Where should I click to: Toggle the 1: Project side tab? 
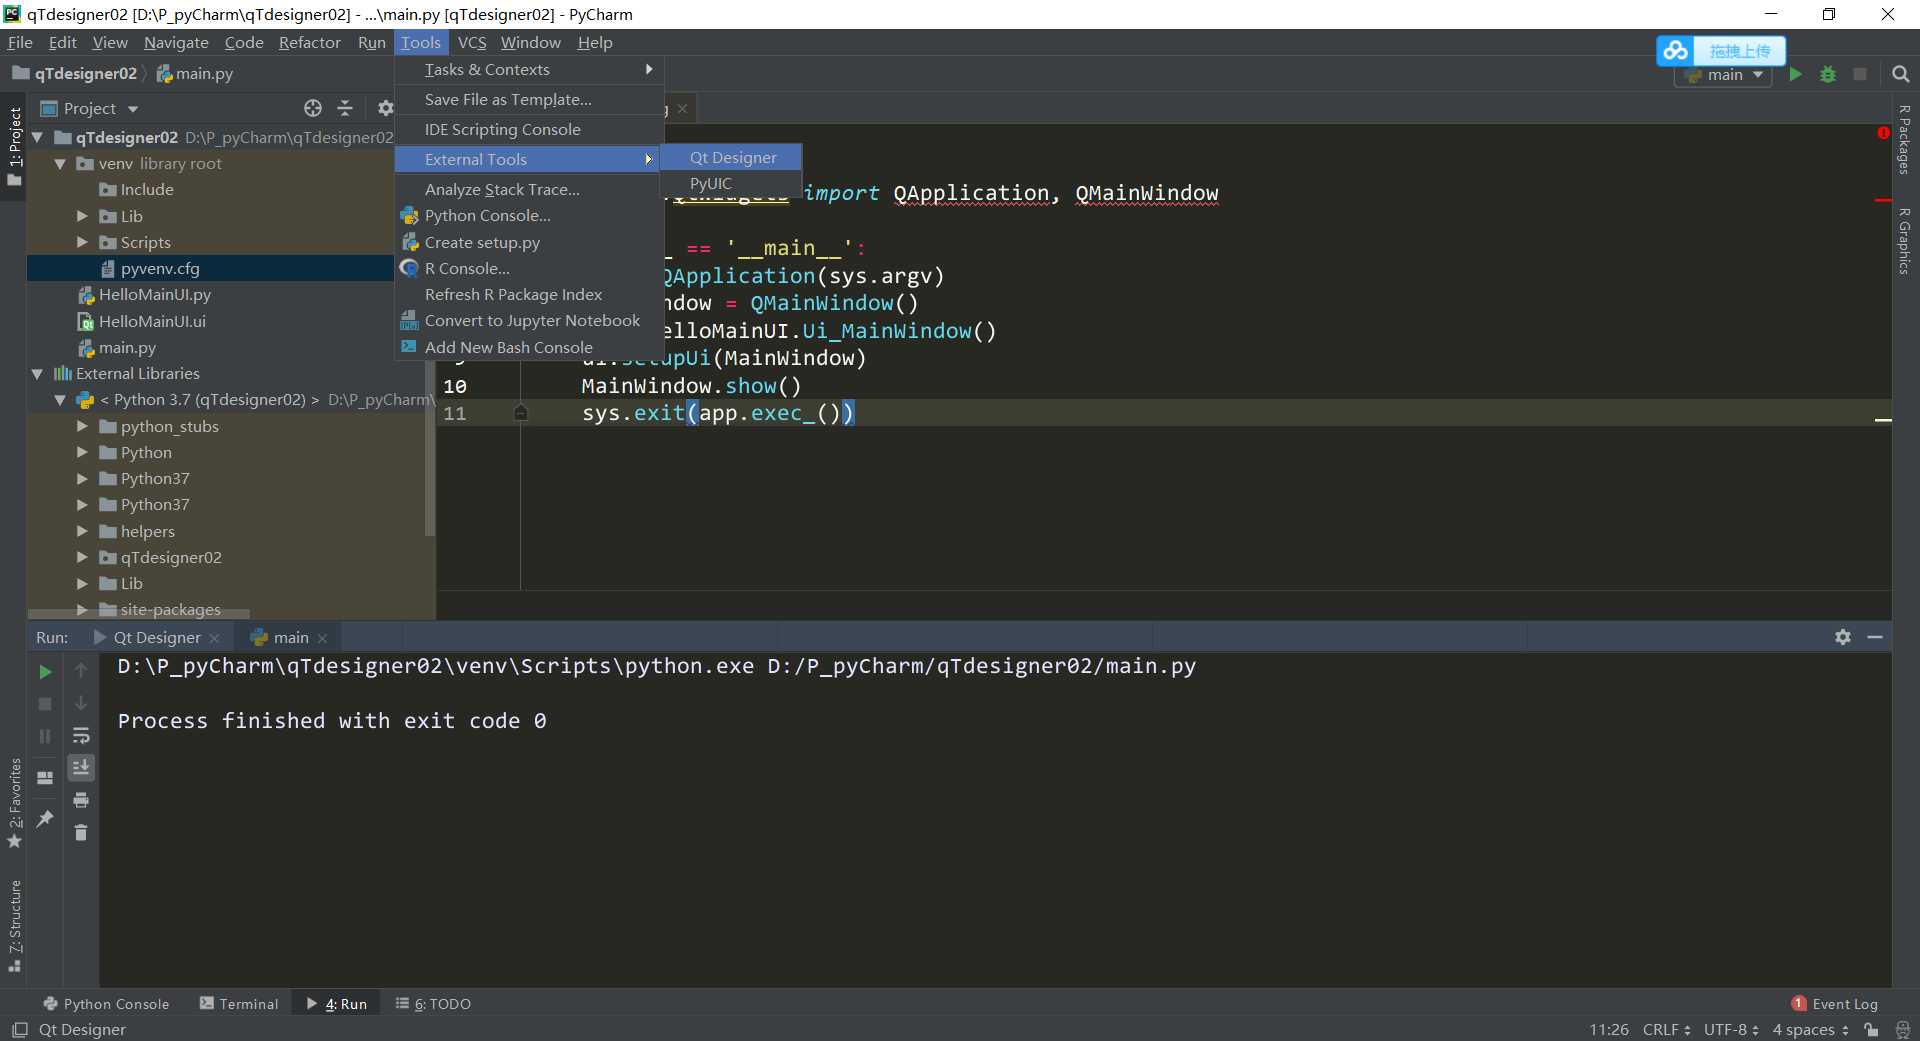click(x=14, y=147)
